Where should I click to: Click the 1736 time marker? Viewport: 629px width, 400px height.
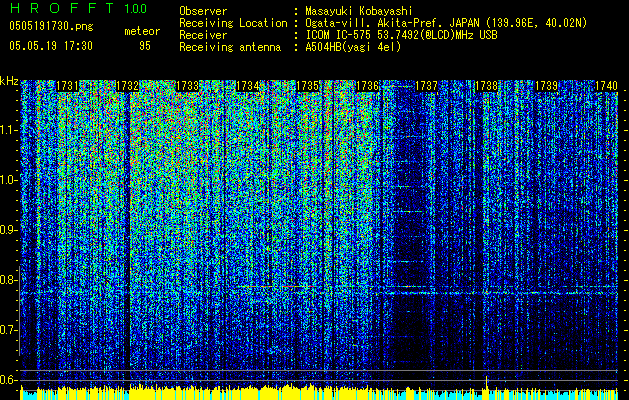coord(367,86)
